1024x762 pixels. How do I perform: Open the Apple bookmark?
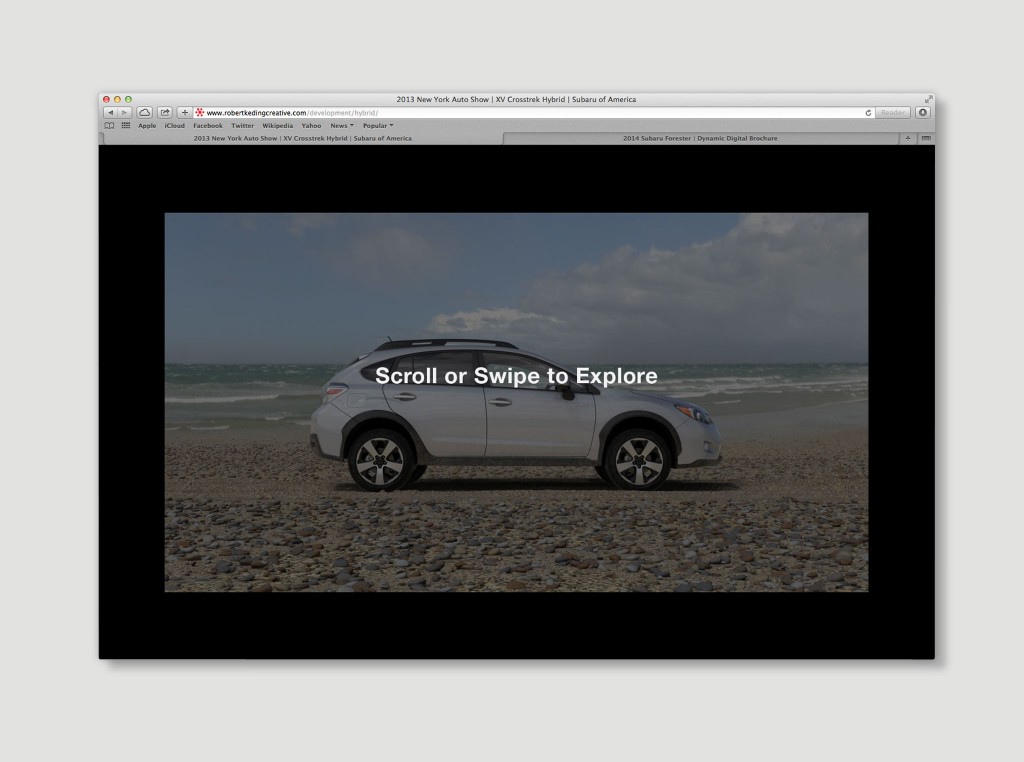point(147,125)
